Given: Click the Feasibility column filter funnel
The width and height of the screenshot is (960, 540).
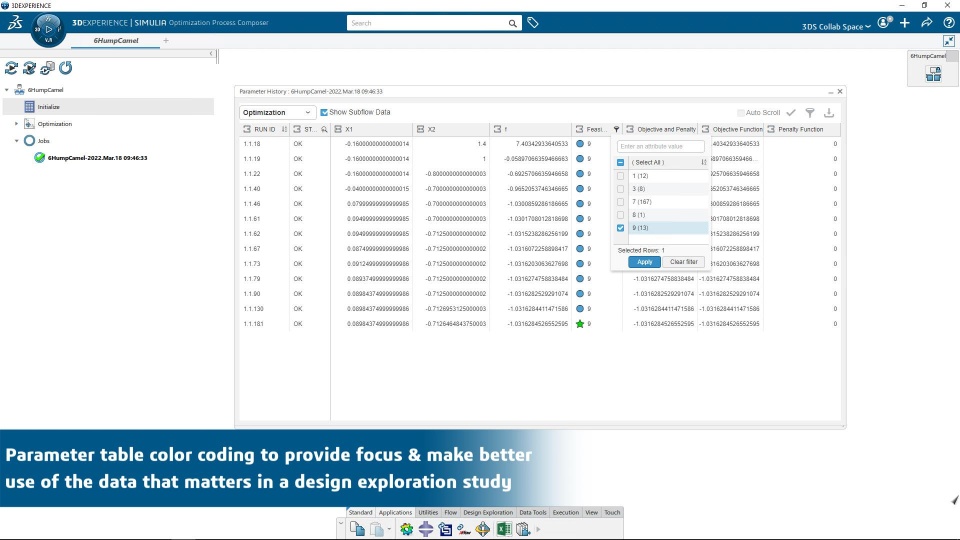Looking at the screenshot, I should 617,129.
